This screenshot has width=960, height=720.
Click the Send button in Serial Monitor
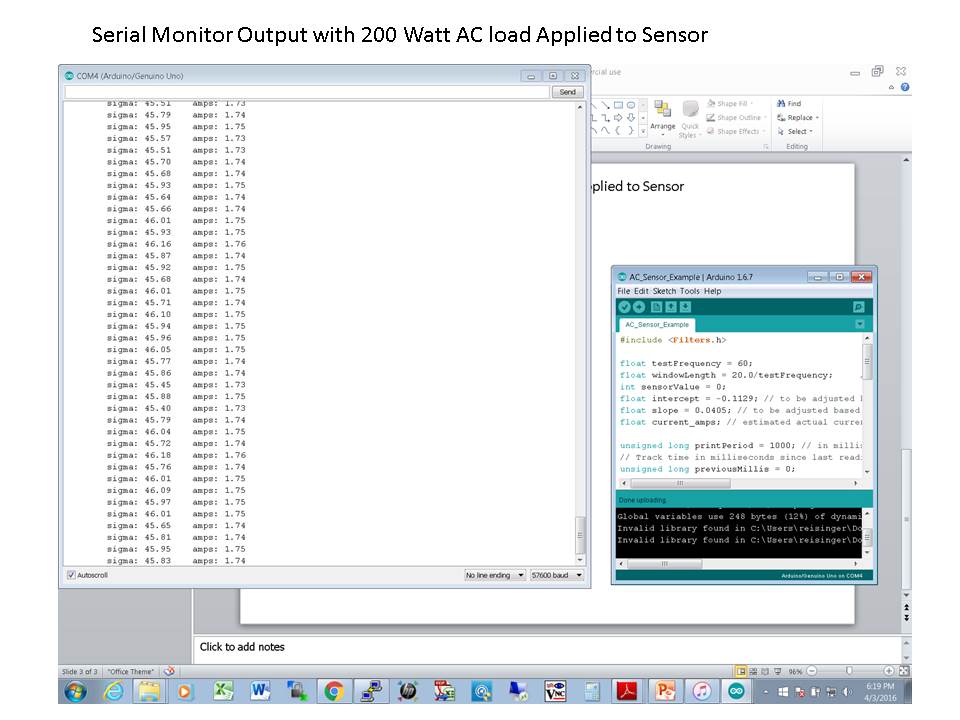point(567,92)
